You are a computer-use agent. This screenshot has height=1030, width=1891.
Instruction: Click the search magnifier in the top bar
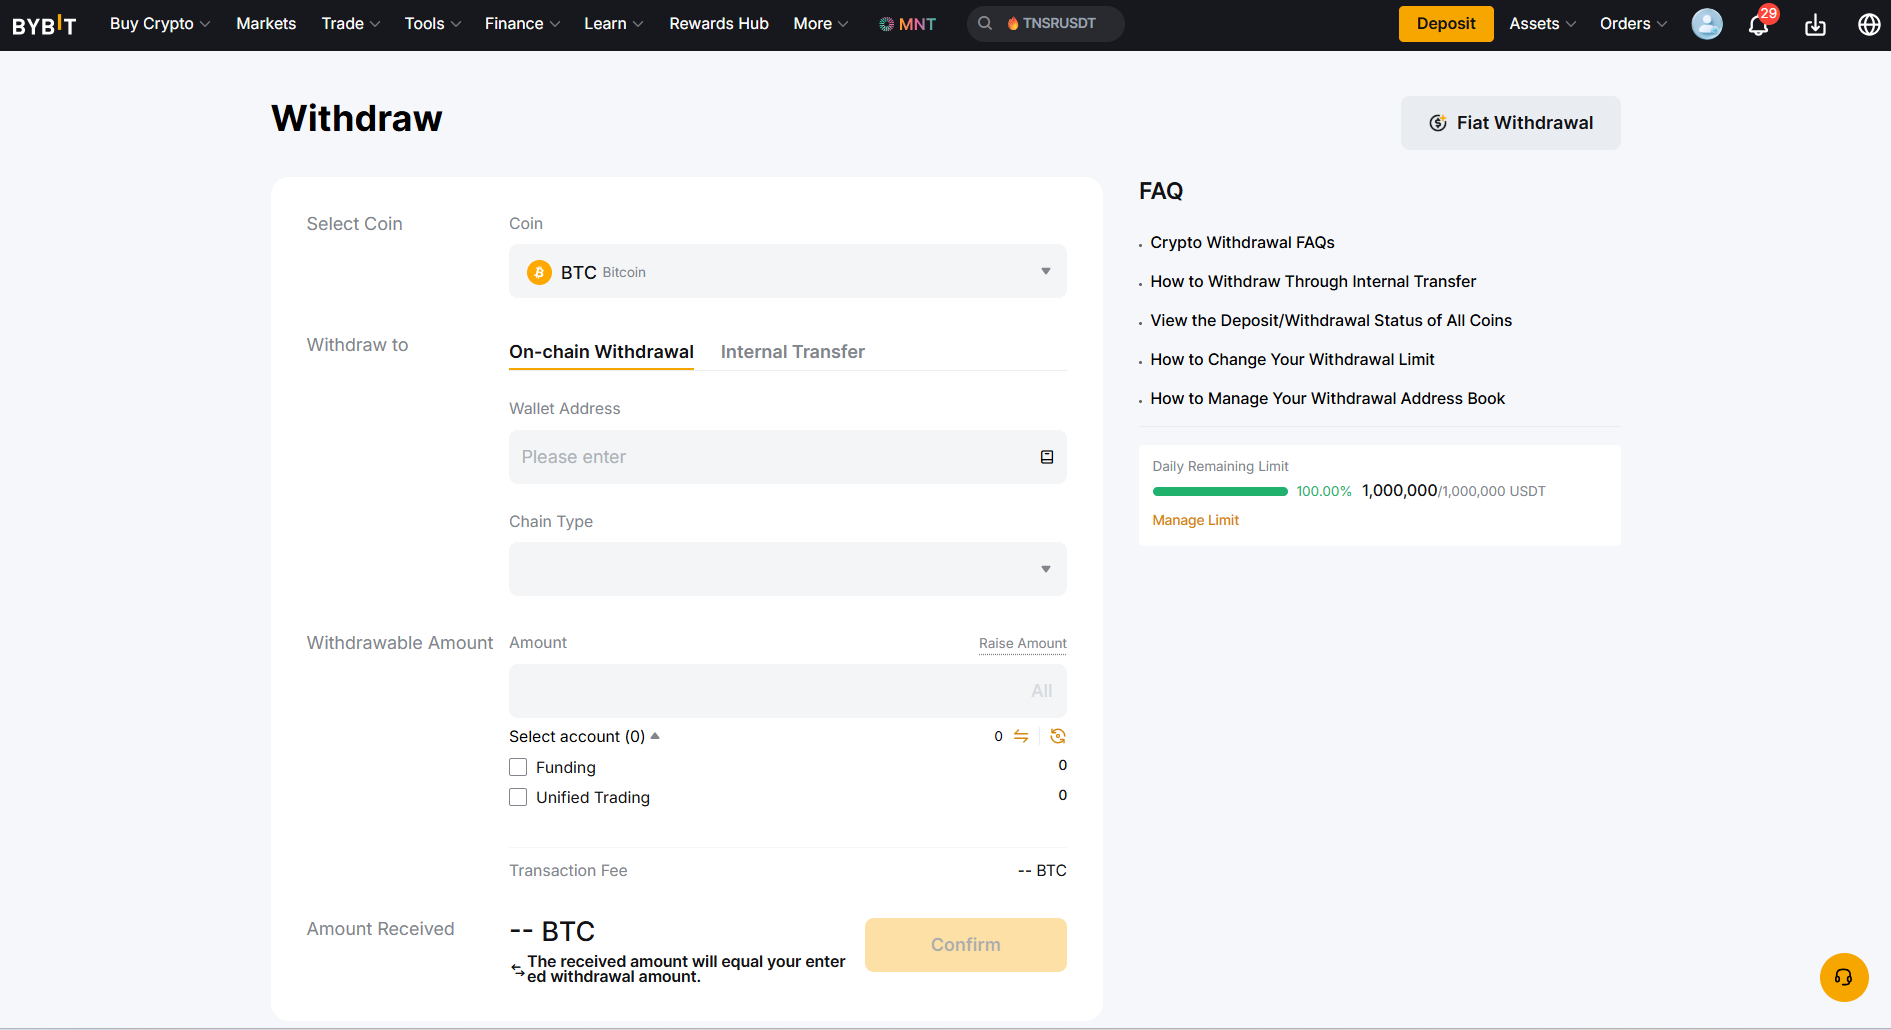pos(984,22)
